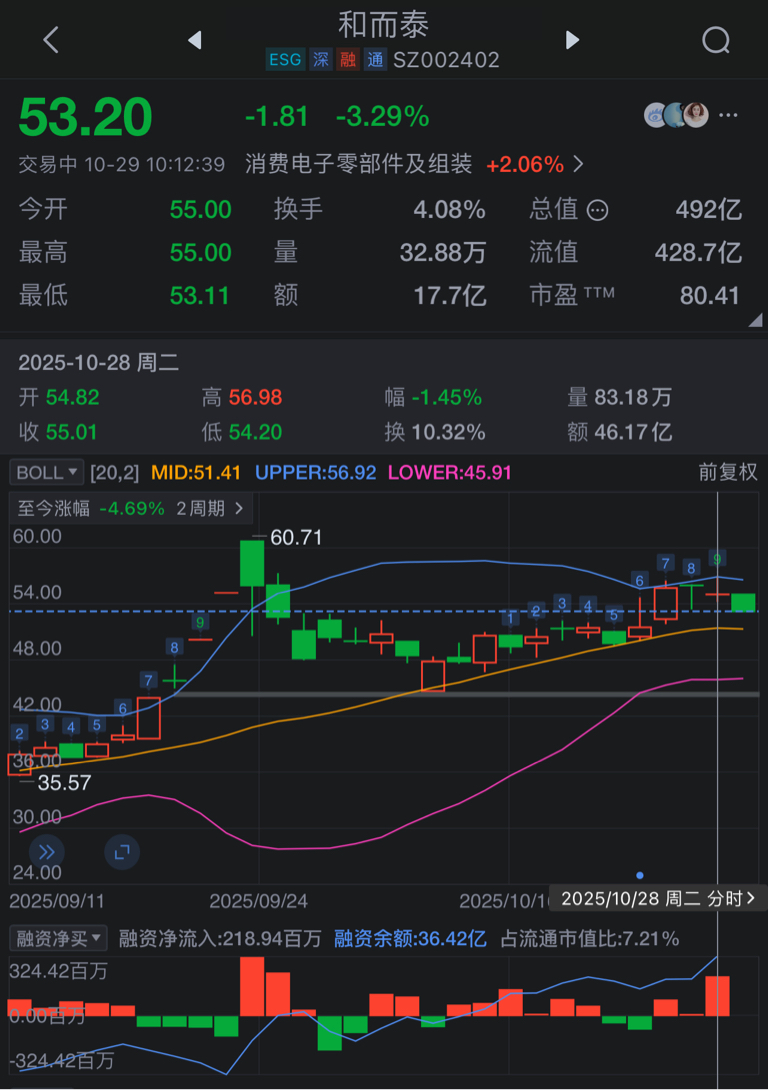
Task: Tap the MID:51.41 value
Action: pos(196,473)
